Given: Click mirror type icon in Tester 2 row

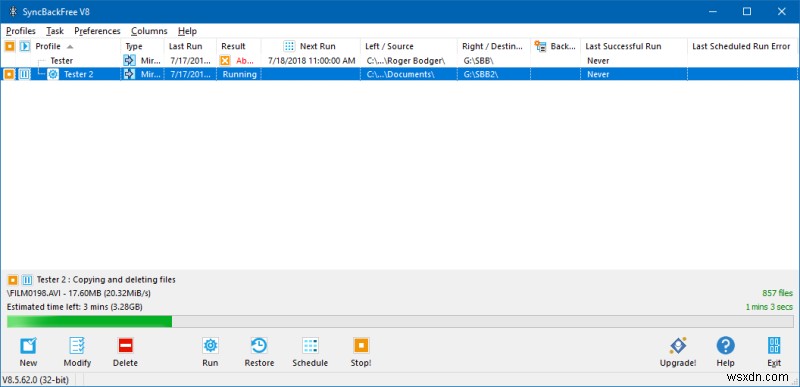Looking at the screenshot, I should [x=129, y=74].
